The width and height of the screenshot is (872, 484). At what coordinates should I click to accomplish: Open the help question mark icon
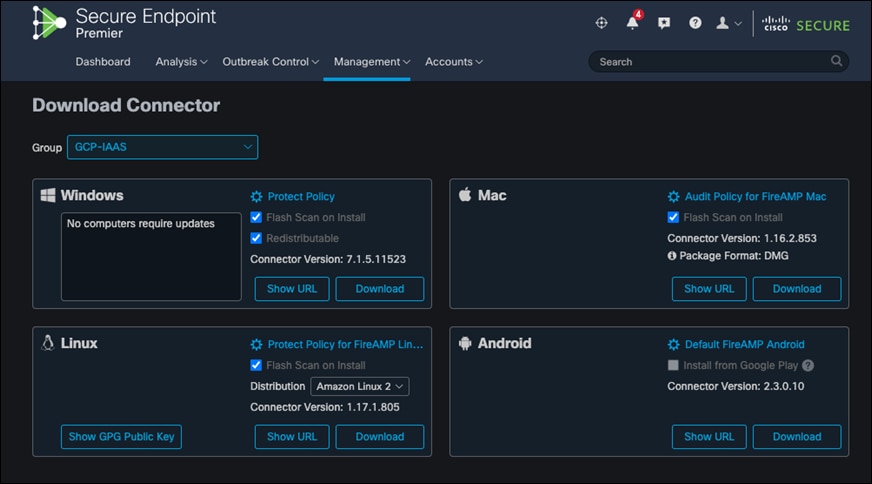(695, 23)
